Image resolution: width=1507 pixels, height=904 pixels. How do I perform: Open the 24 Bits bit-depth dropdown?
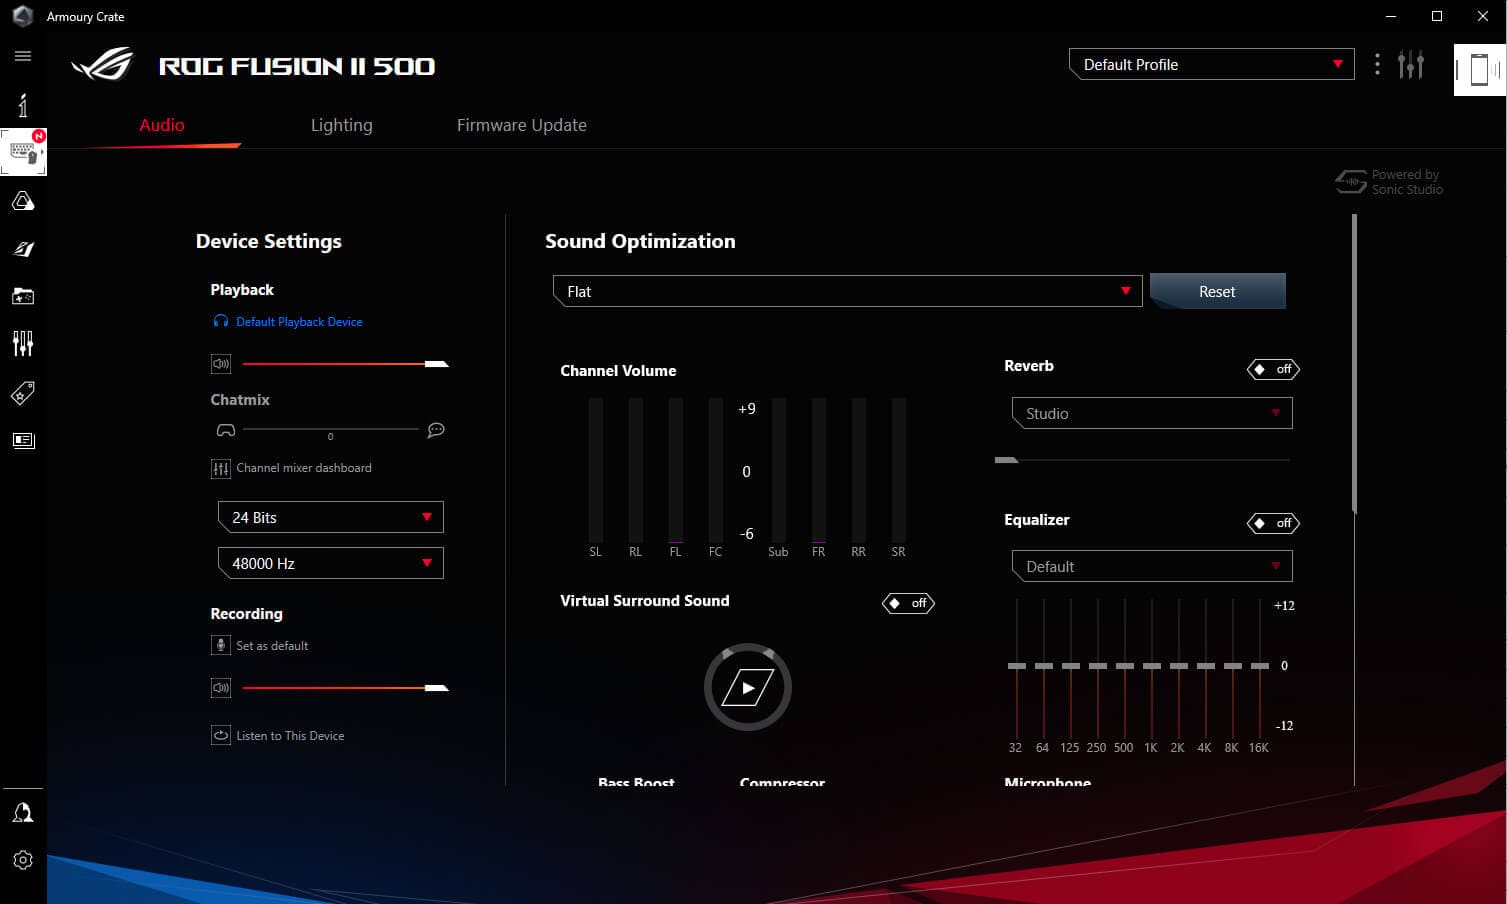click(330, 517)
